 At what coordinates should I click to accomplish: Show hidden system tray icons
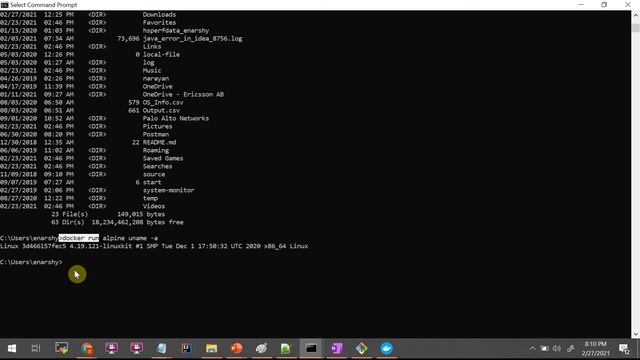coord(532,348)
